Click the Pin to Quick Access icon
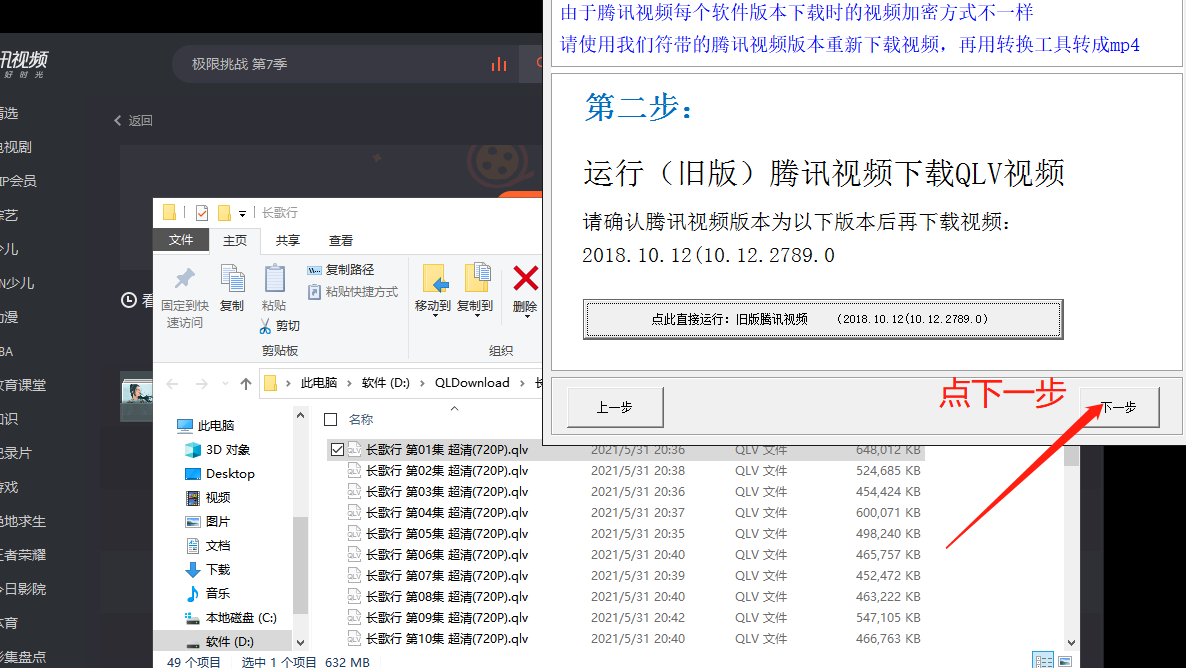 pos(185,278)
